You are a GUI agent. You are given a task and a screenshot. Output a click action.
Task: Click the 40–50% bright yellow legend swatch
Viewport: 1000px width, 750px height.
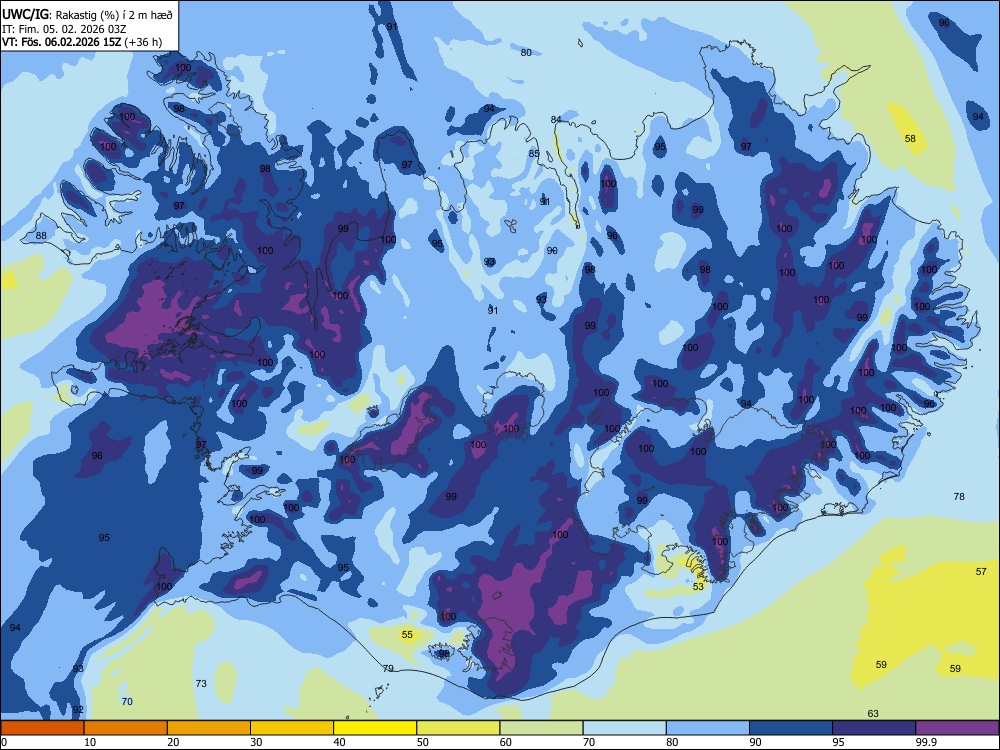click(375, 728)
